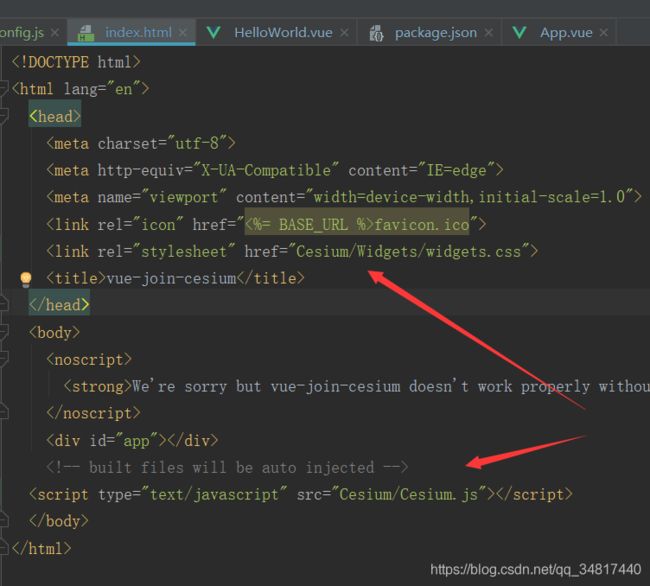
Task: Collapse the opening head tag fold marker
Action: pos(4,116)
